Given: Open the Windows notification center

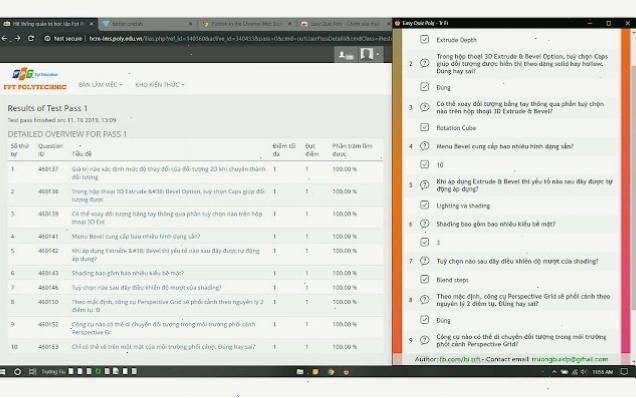Looking at the screenshot, I should [624, 372].
